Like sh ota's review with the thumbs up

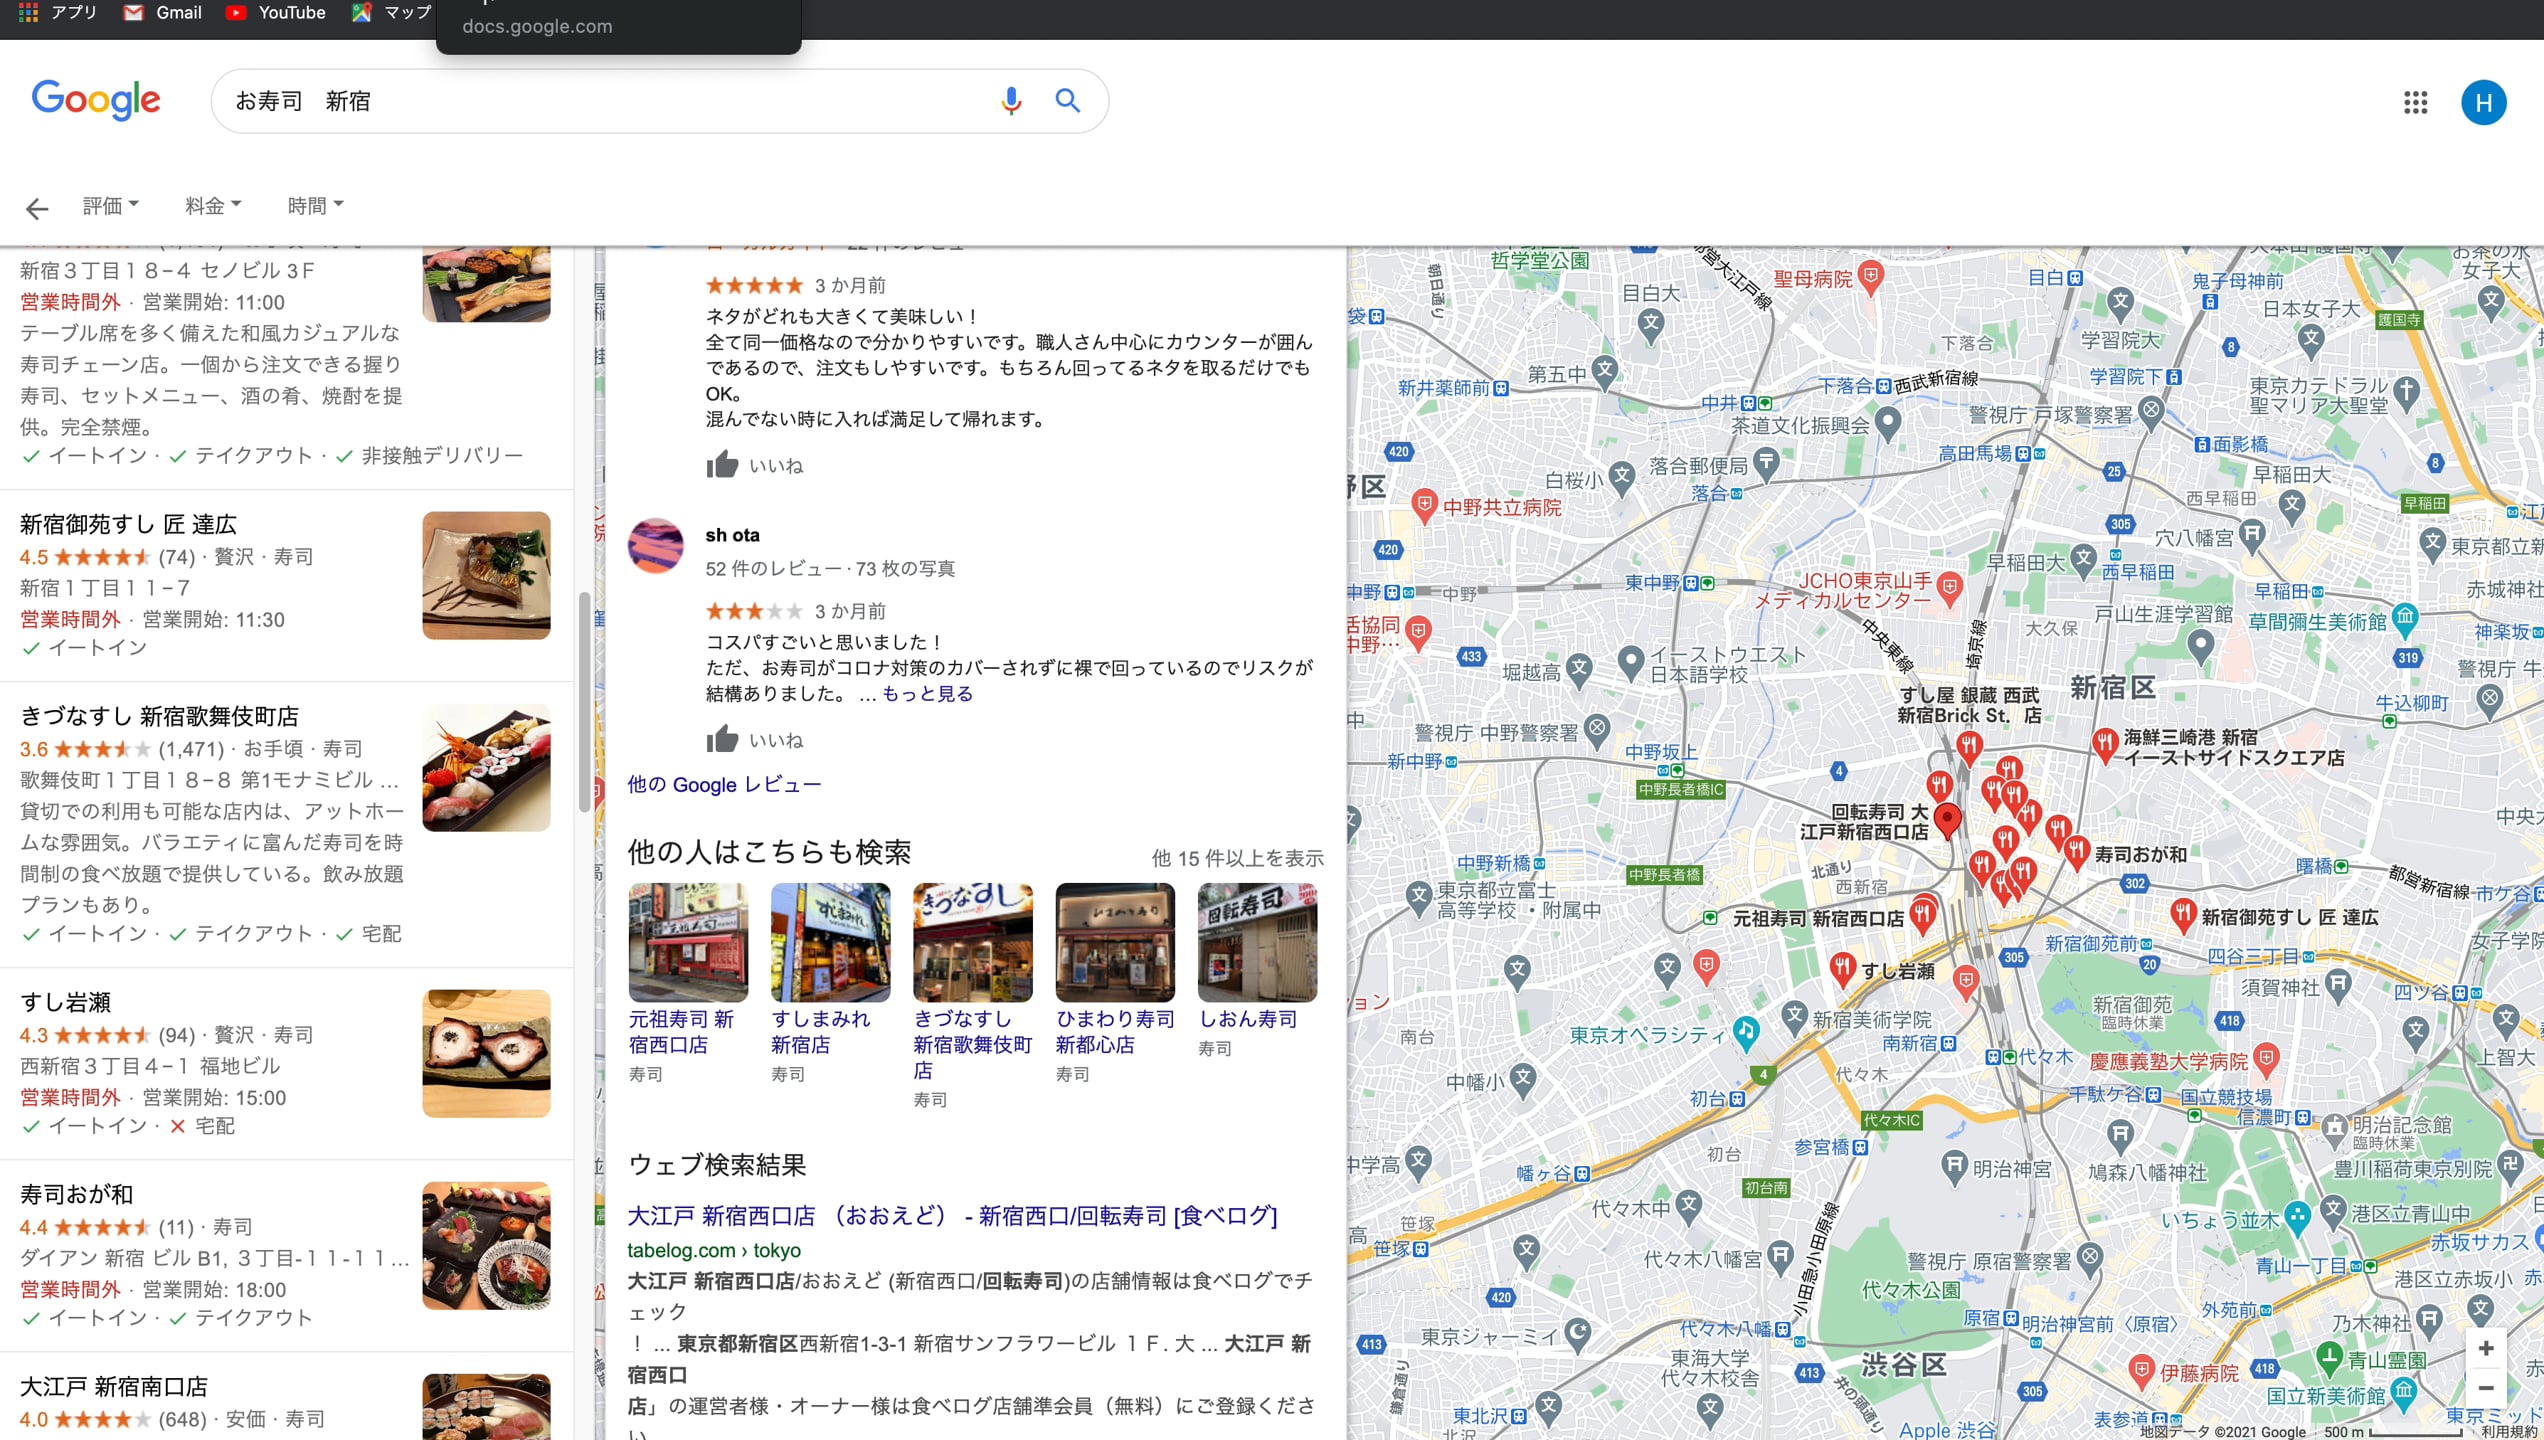pyautogui.click(x=722, y=738)
